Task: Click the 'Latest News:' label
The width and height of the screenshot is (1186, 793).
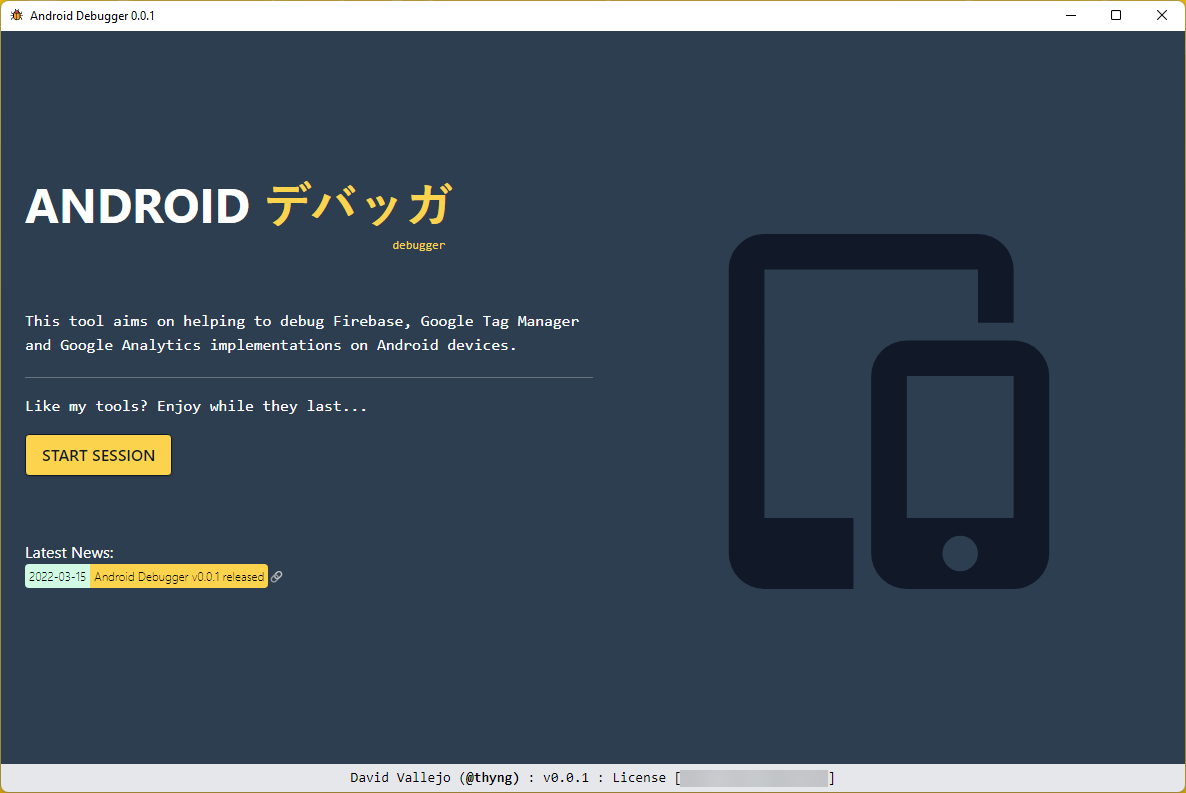Action: 69,552
